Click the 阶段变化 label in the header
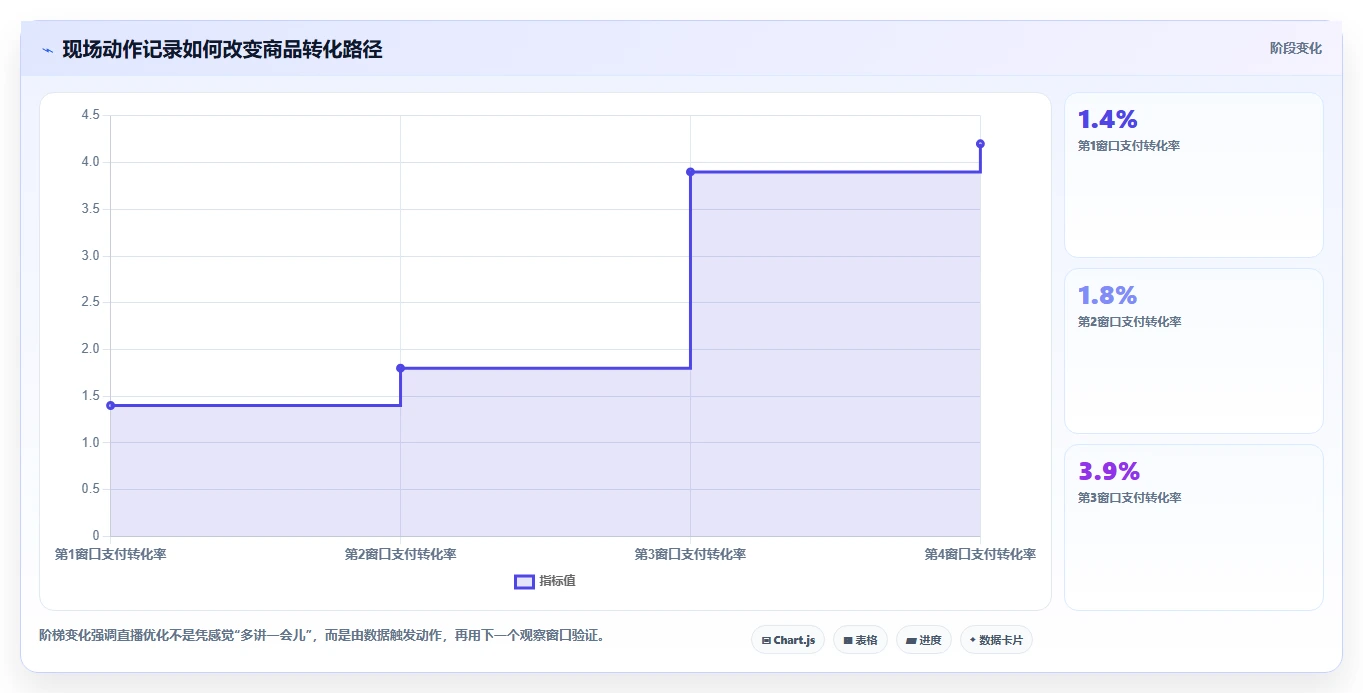 (1295, 48)
